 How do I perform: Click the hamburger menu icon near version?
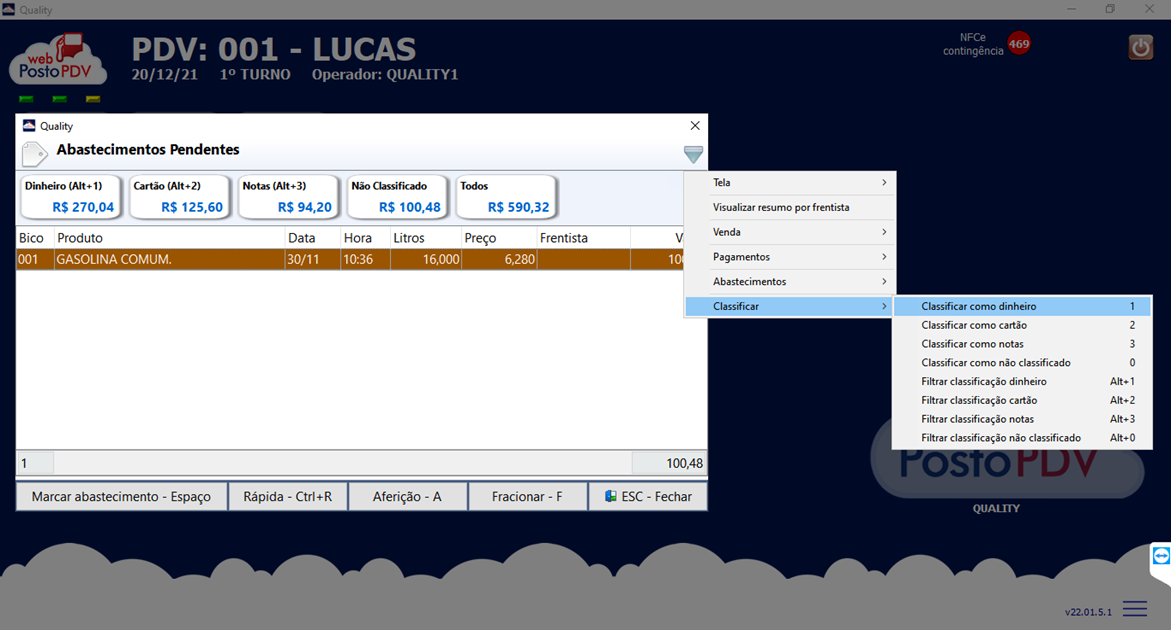(x=1134, y=609)
